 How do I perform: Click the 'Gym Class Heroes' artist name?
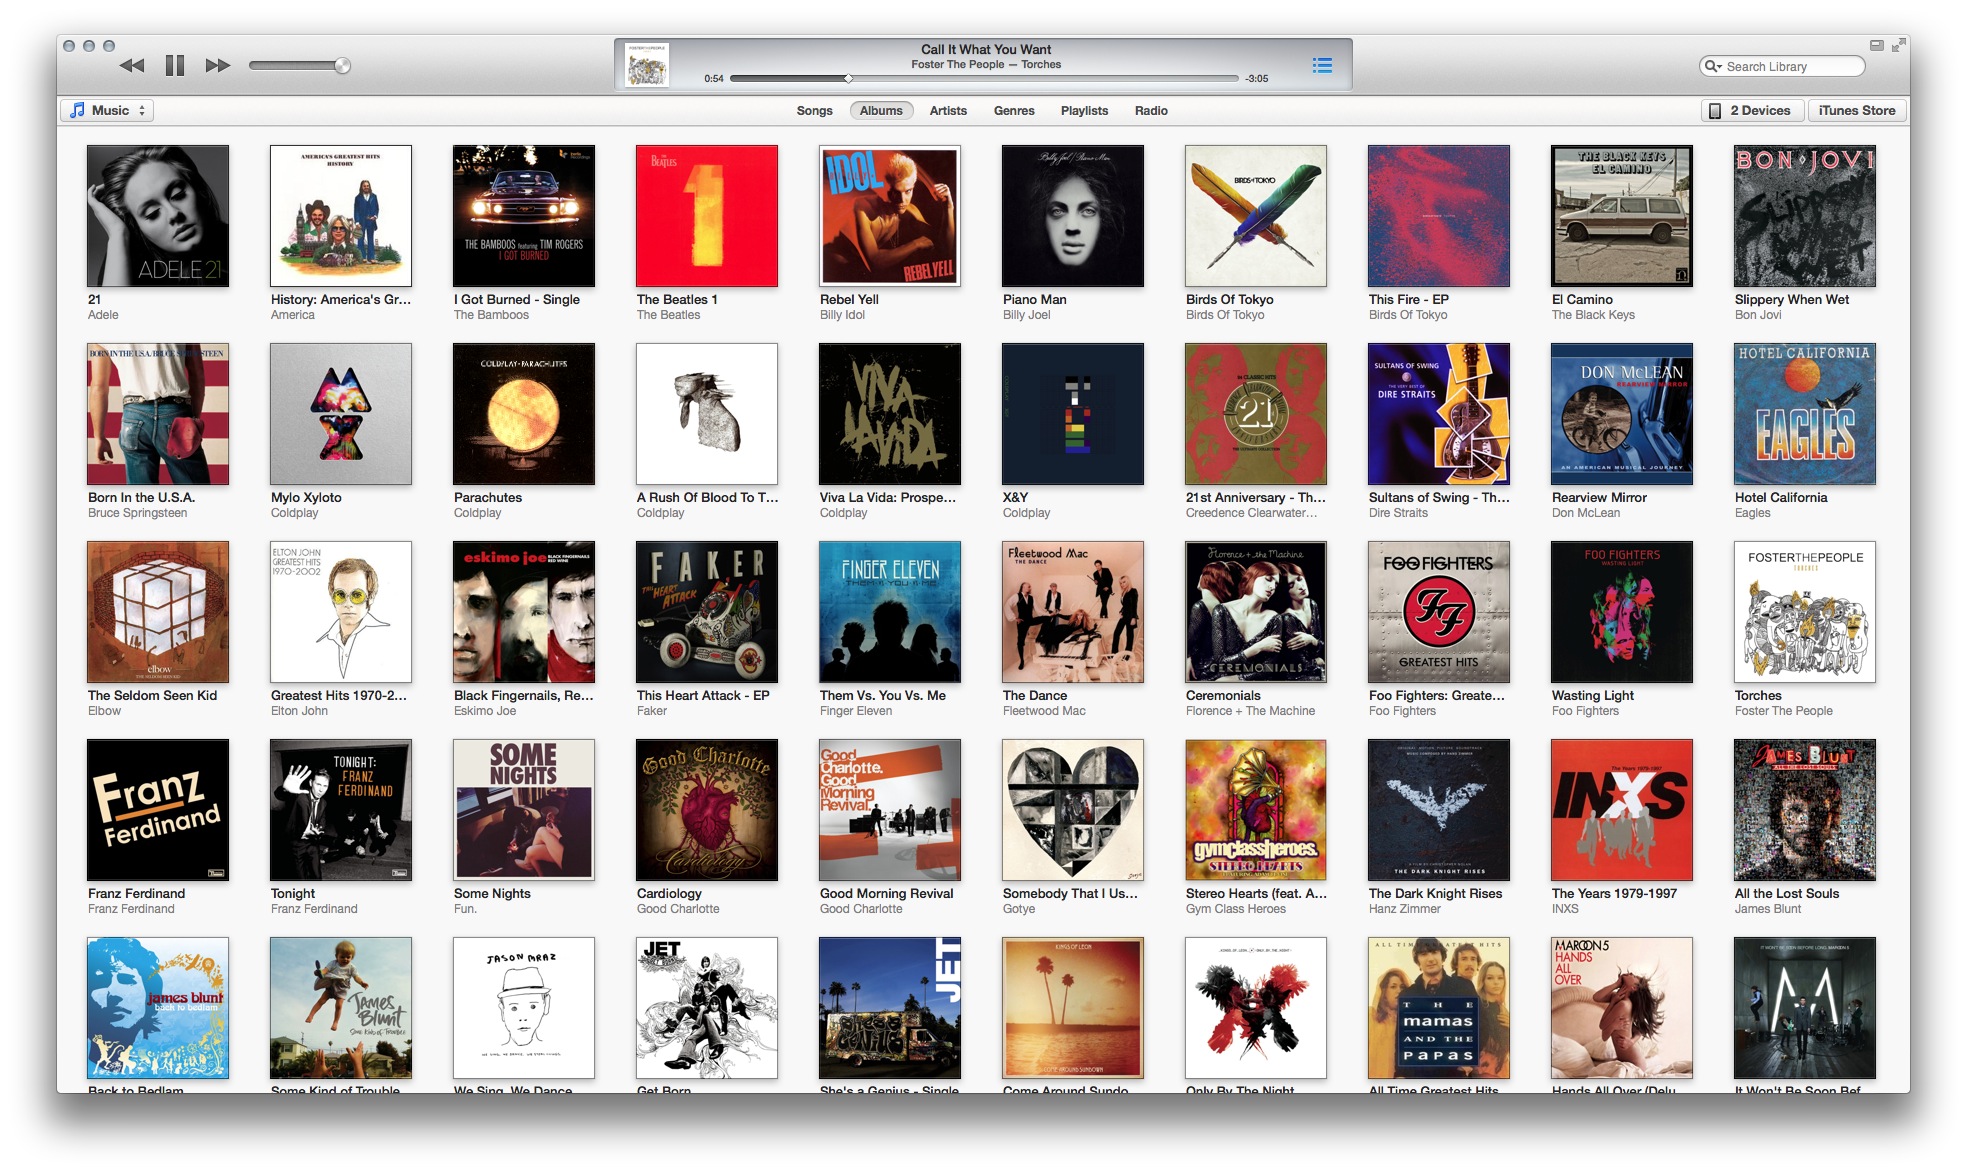1236,909
